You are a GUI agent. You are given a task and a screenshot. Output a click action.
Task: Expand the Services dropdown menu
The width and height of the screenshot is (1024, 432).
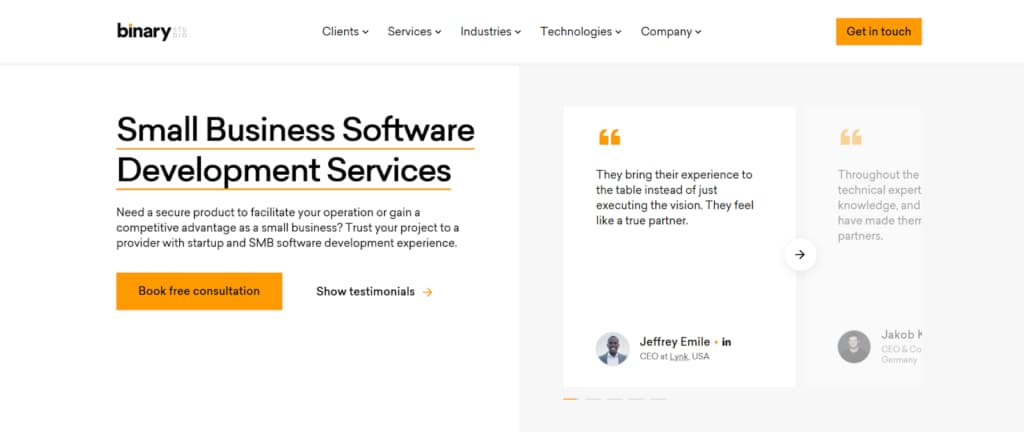414,31
